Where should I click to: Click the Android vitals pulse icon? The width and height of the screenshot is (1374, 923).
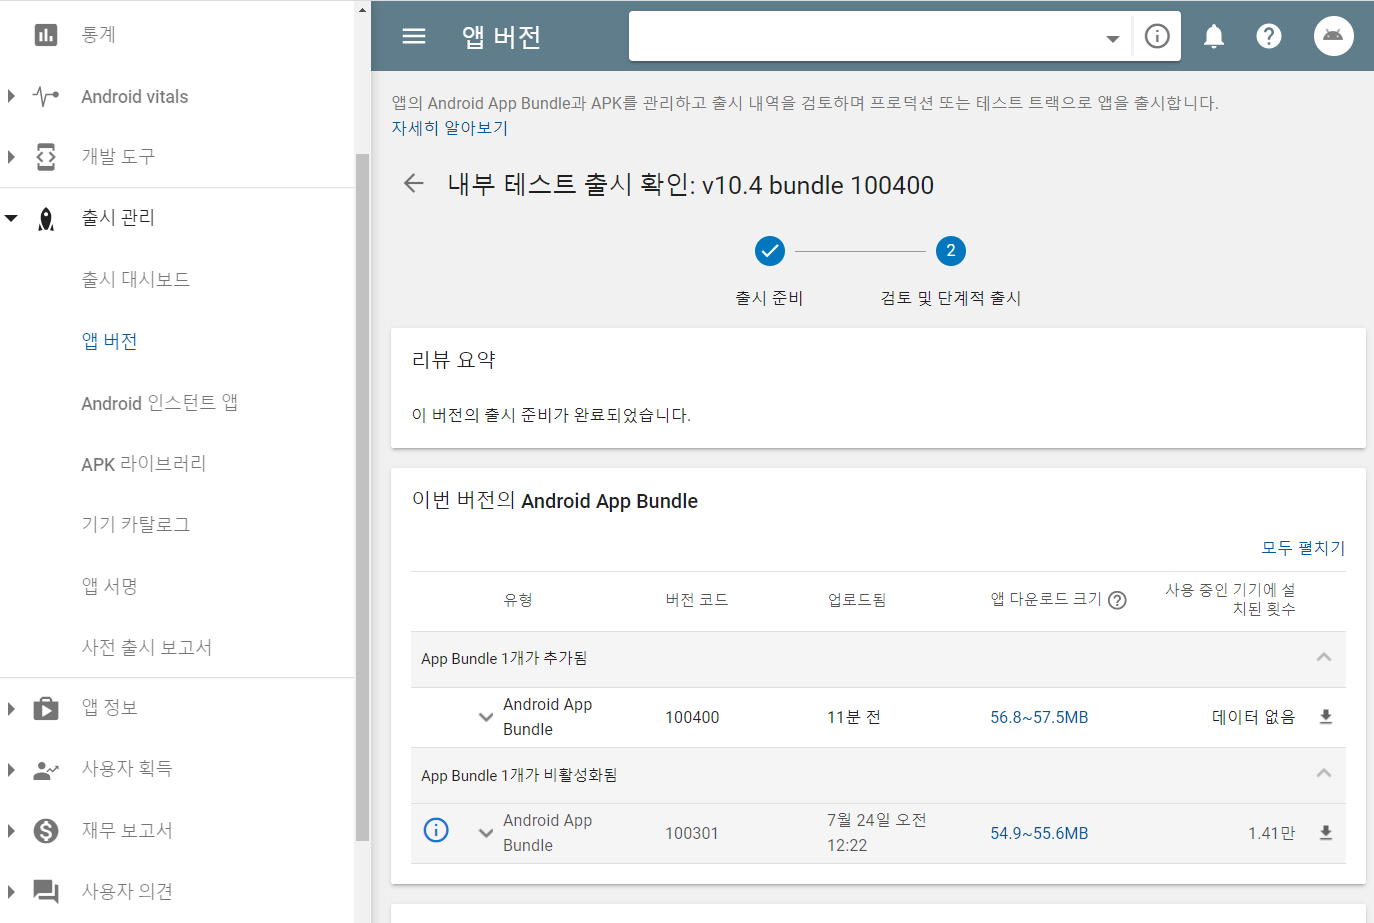[x=46, y=96]
